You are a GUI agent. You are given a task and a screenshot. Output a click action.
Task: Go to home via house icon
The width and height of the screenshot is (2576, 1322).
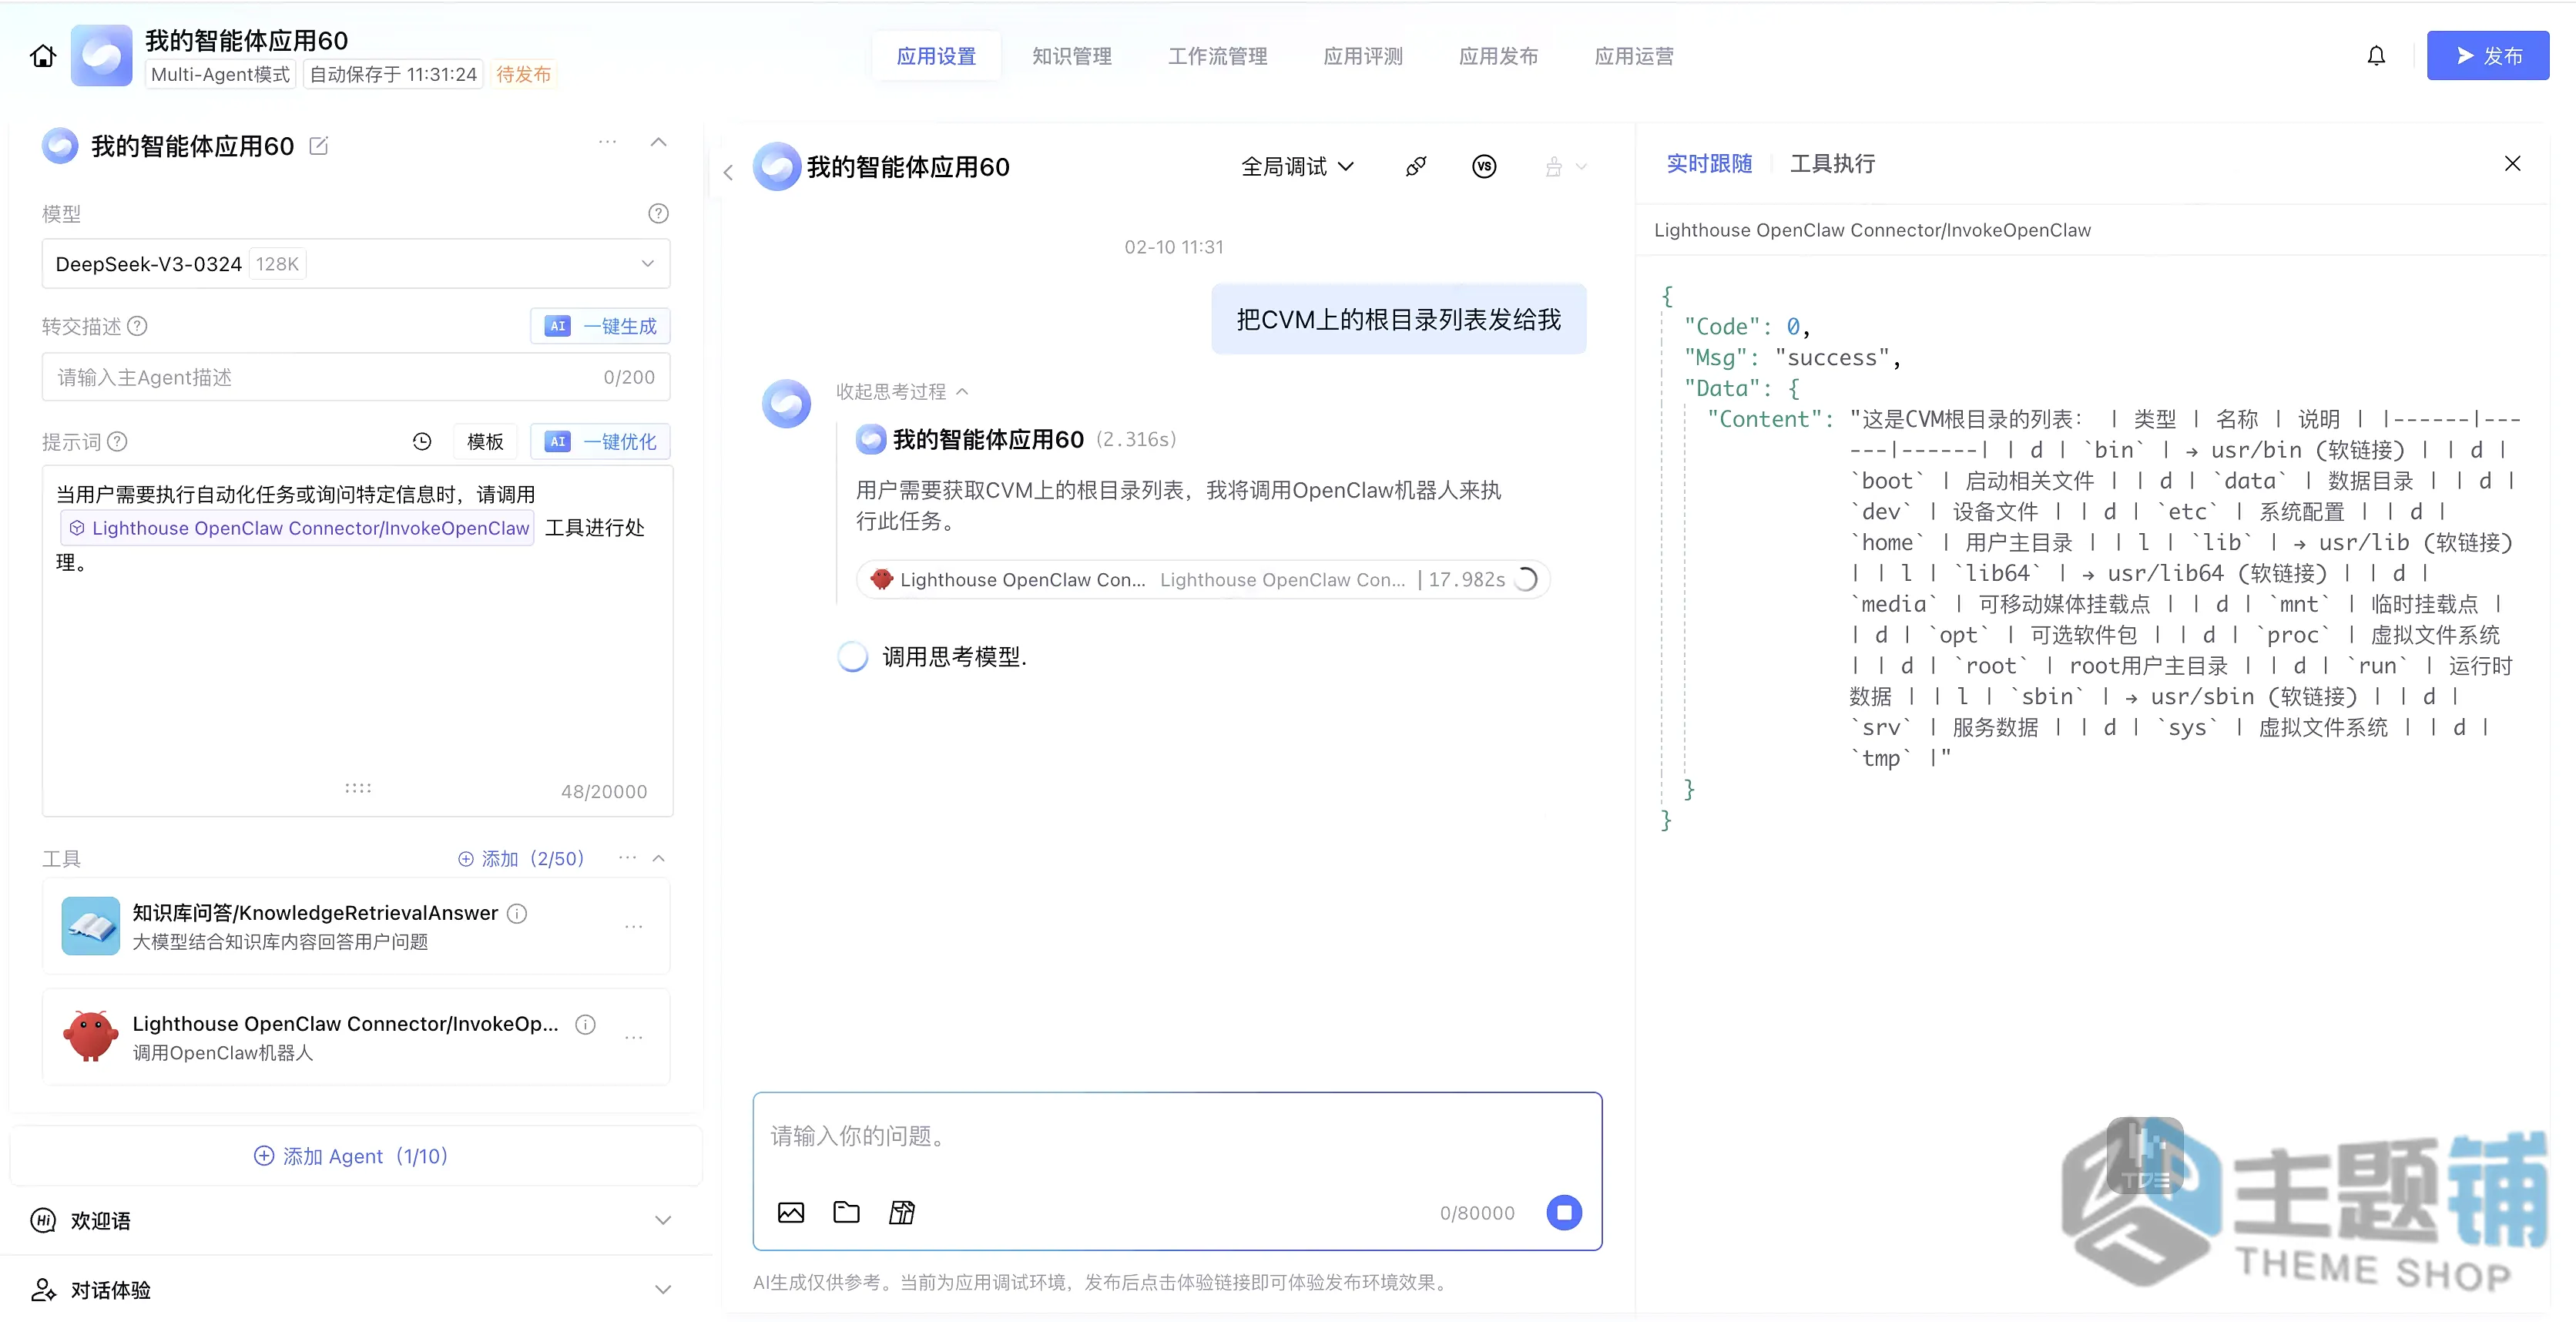(43, 56)
